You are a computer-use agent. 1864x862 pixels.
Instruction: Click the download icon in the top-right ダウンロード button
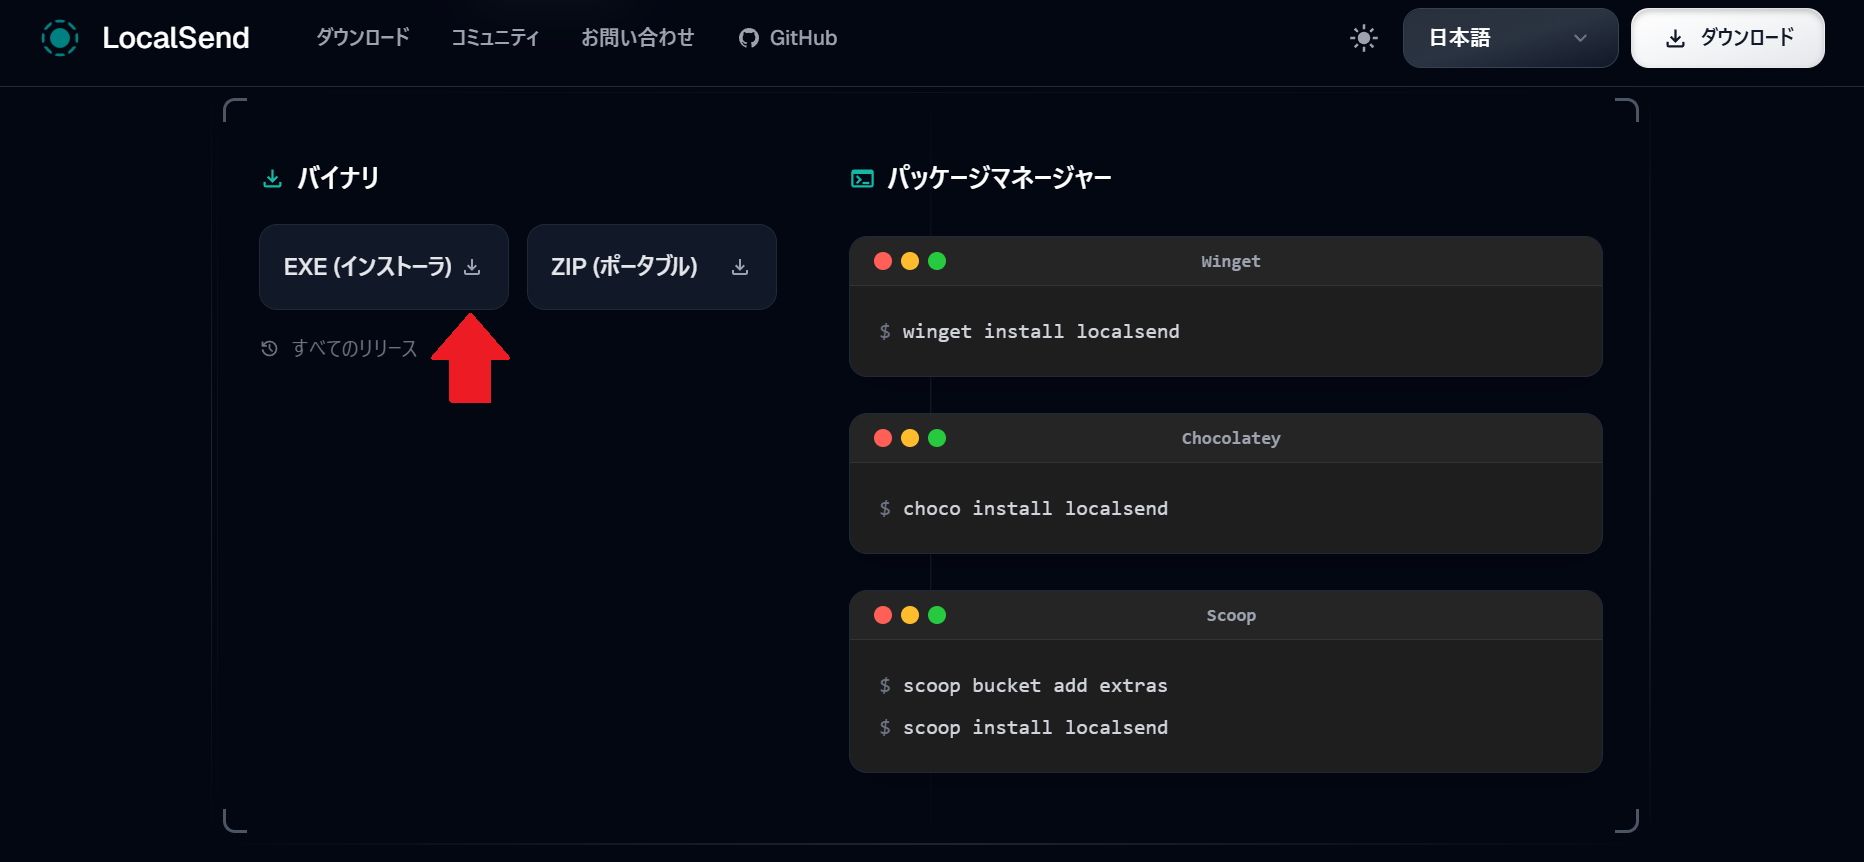pyautogui.click(x=1675, y=38)
